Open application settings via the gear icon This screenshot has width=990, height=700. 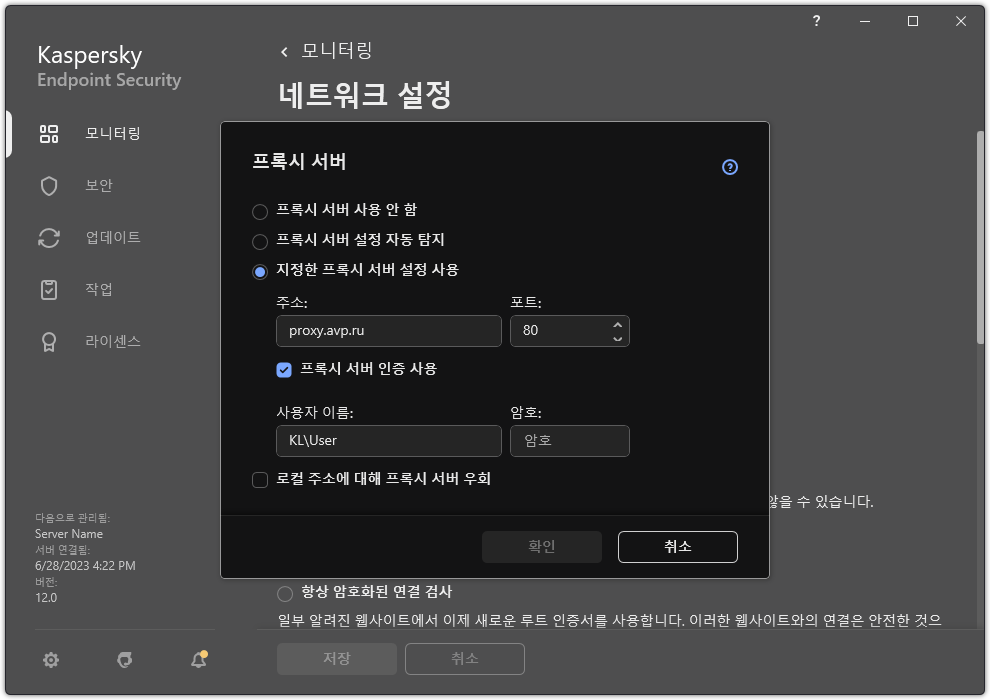tap(50, 660)
